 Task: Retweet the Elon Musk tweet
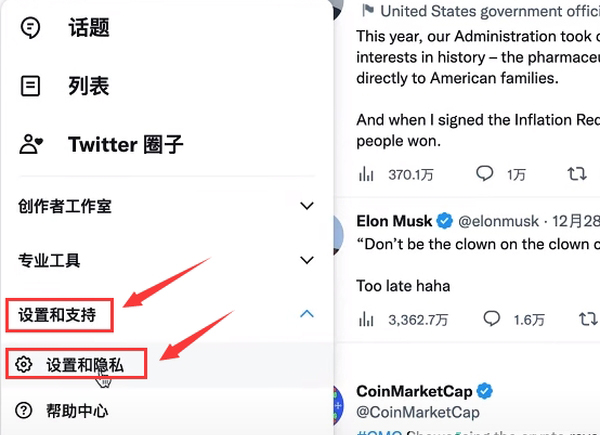coord(588,319)
